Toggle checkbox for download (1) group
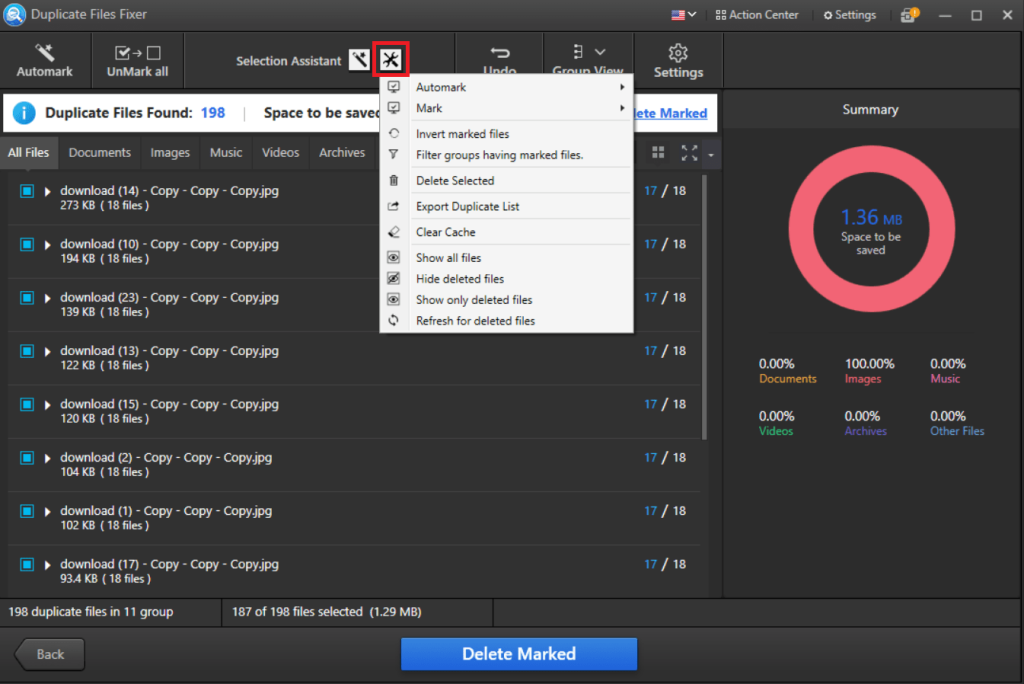Image resolution: width=1024 pixels, height=684 pixels. [27, 511]
